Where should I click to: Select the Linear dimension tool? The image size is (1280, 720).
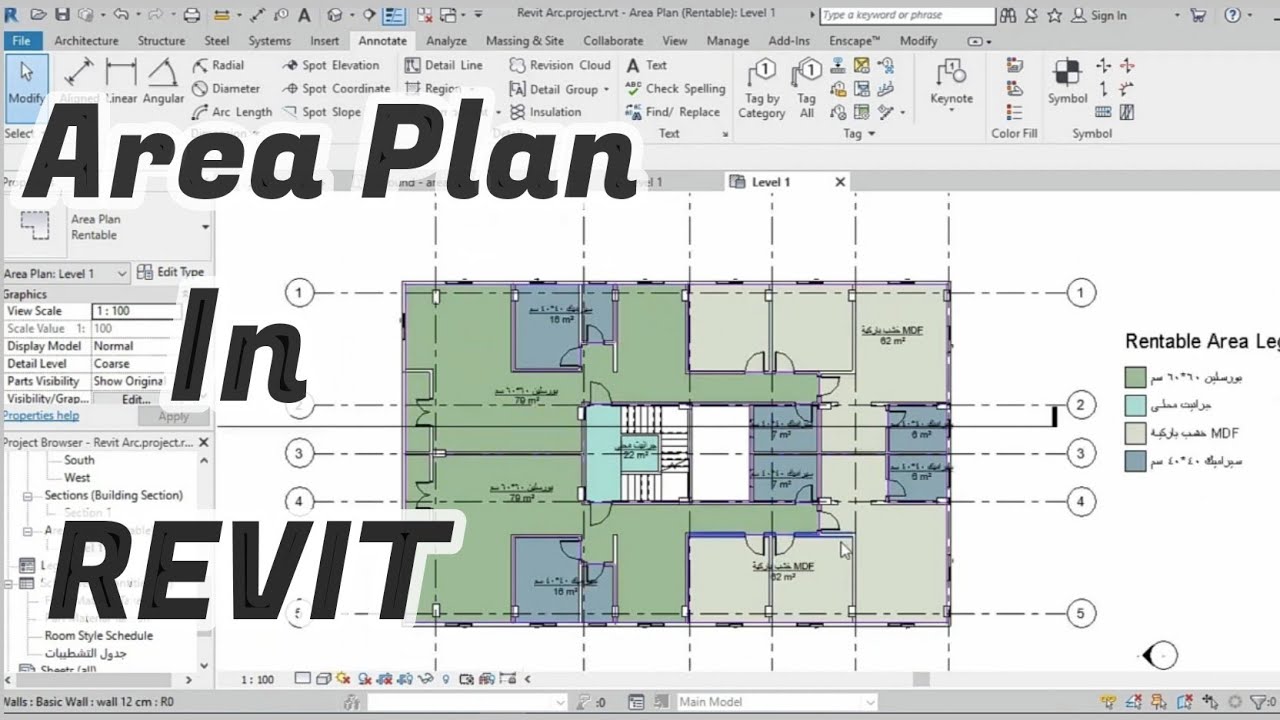tap(121, 82)
